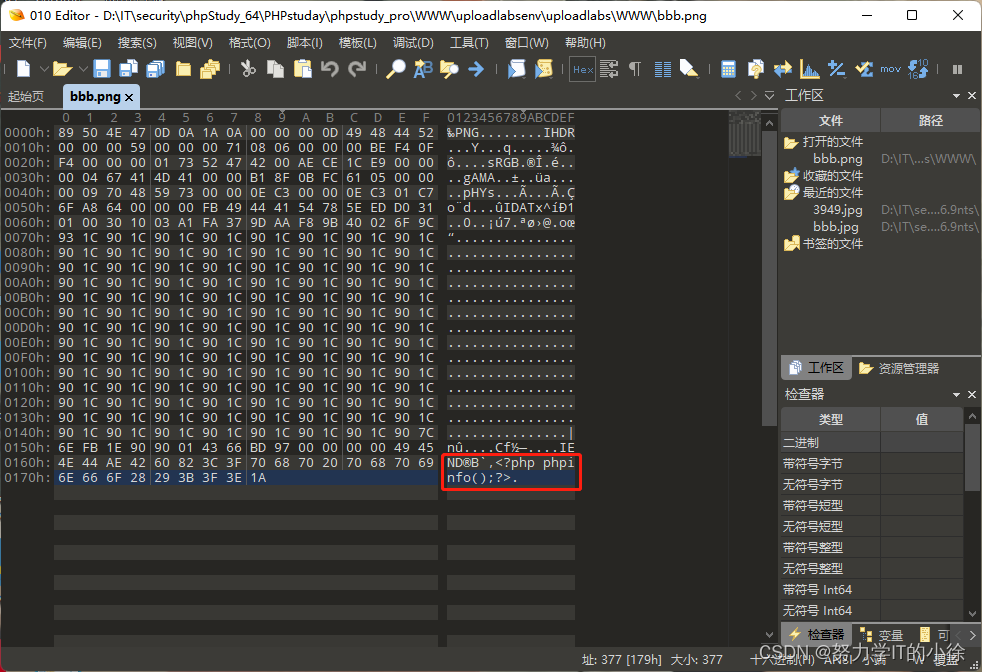Click the Copy icon
This screenshot has height=672, width=982.
275,68
